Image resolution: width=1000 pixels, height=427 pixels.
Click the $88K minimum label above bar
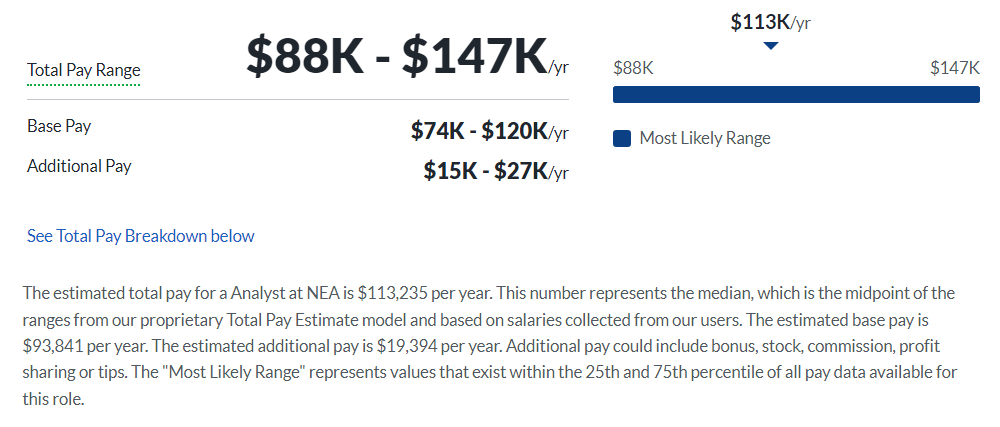pyautogui.click(x=633, y=68)
